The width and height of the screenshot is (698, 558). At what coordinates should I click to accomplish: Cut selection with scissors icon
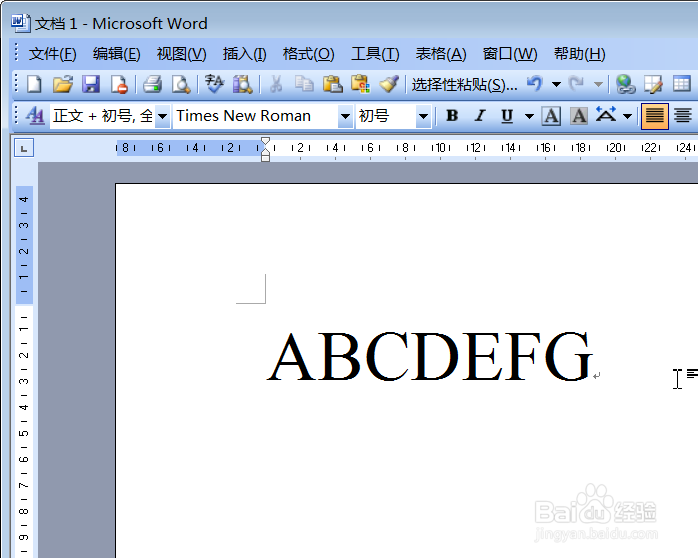pyautogui.click(x=276, y=84)
